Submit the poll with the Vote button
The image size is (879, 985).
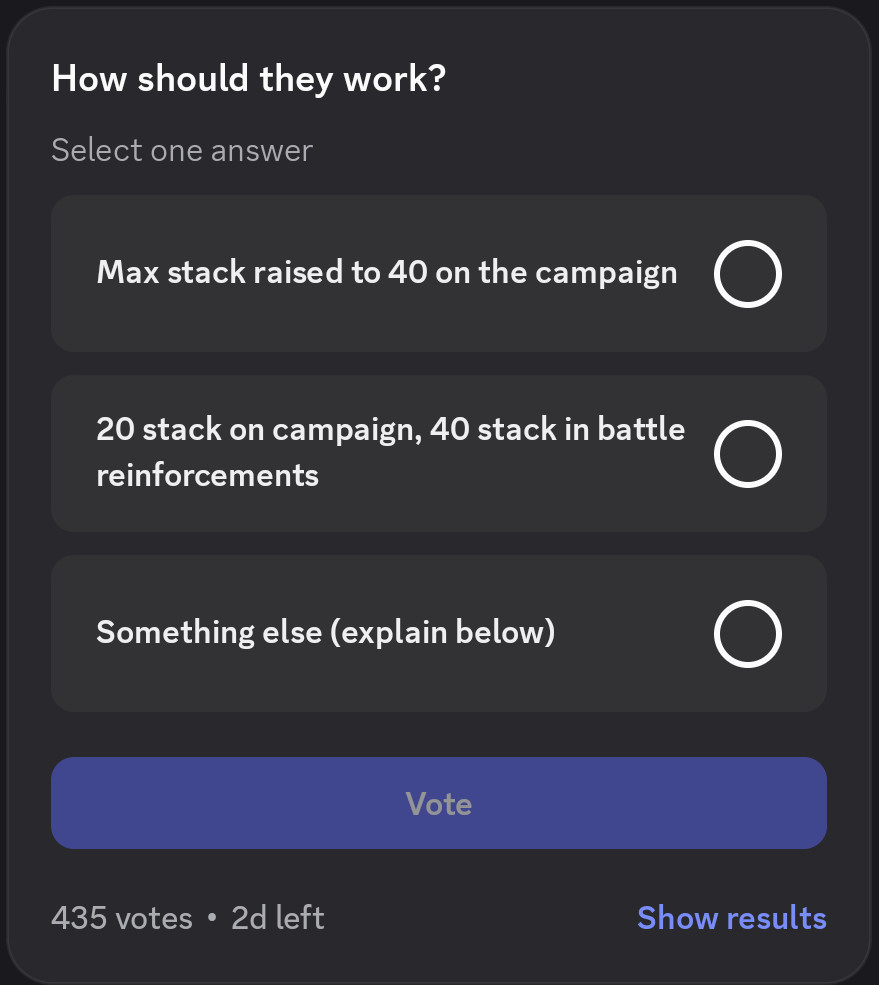click(439, 803)
